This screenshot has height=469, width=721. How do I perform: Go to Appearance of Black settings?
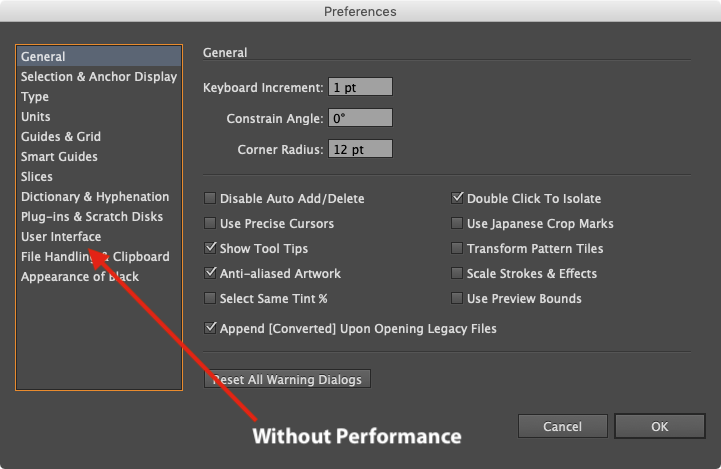[x=80, y=277]
